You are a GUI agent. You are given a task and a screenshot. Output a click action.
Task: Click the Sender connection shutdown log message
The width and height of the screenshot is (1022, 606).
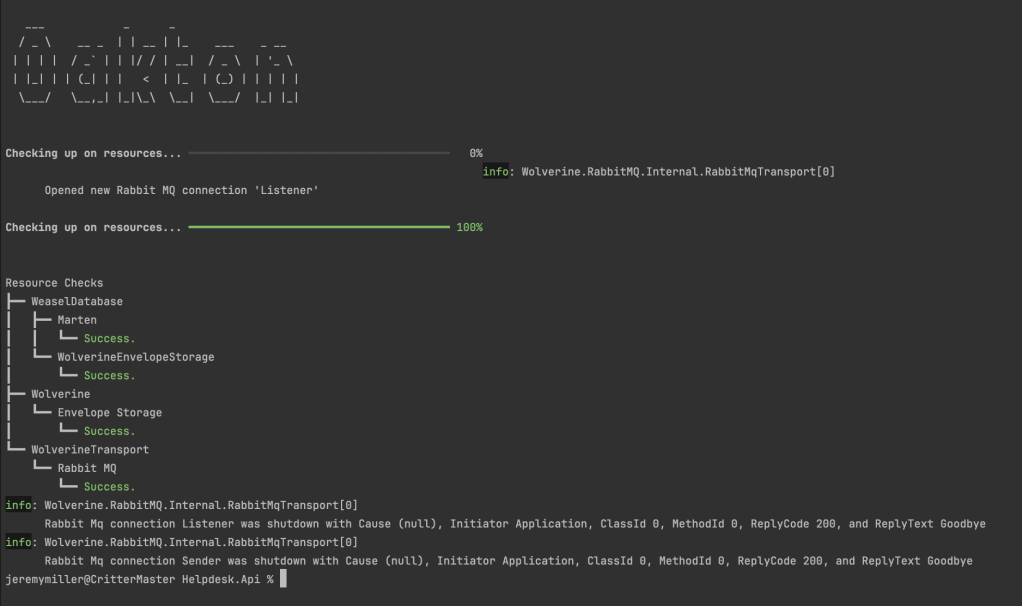pyautogui.click(x=508, y=561)
